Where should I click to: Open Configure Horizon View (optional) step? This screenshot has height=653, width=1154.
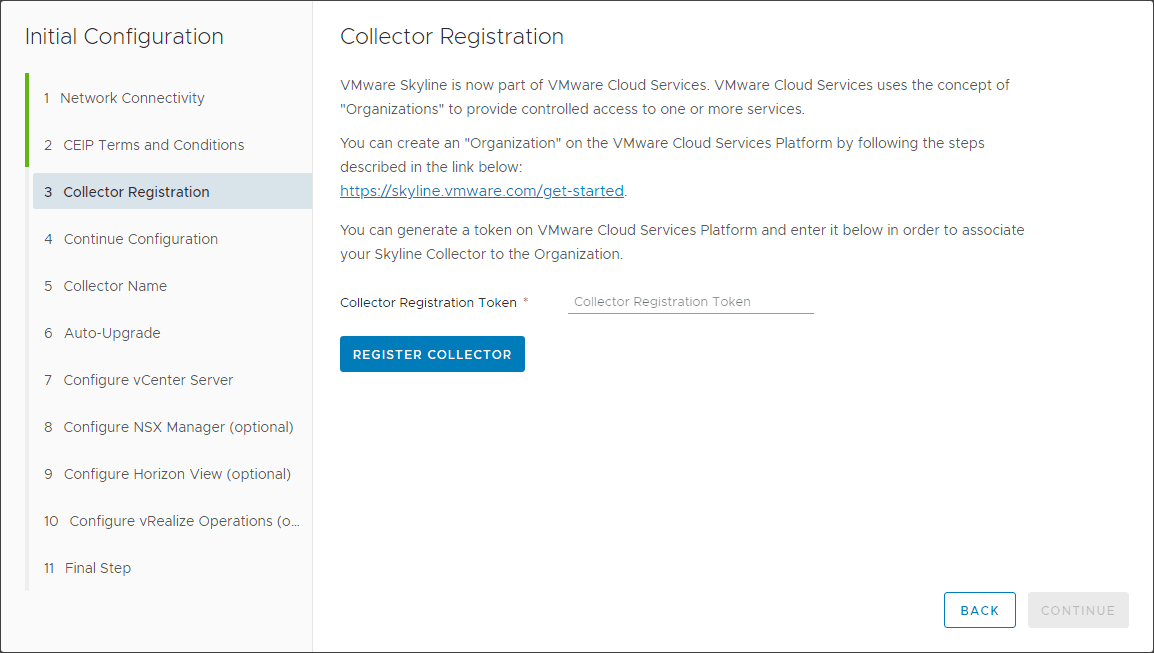point(177,474)
